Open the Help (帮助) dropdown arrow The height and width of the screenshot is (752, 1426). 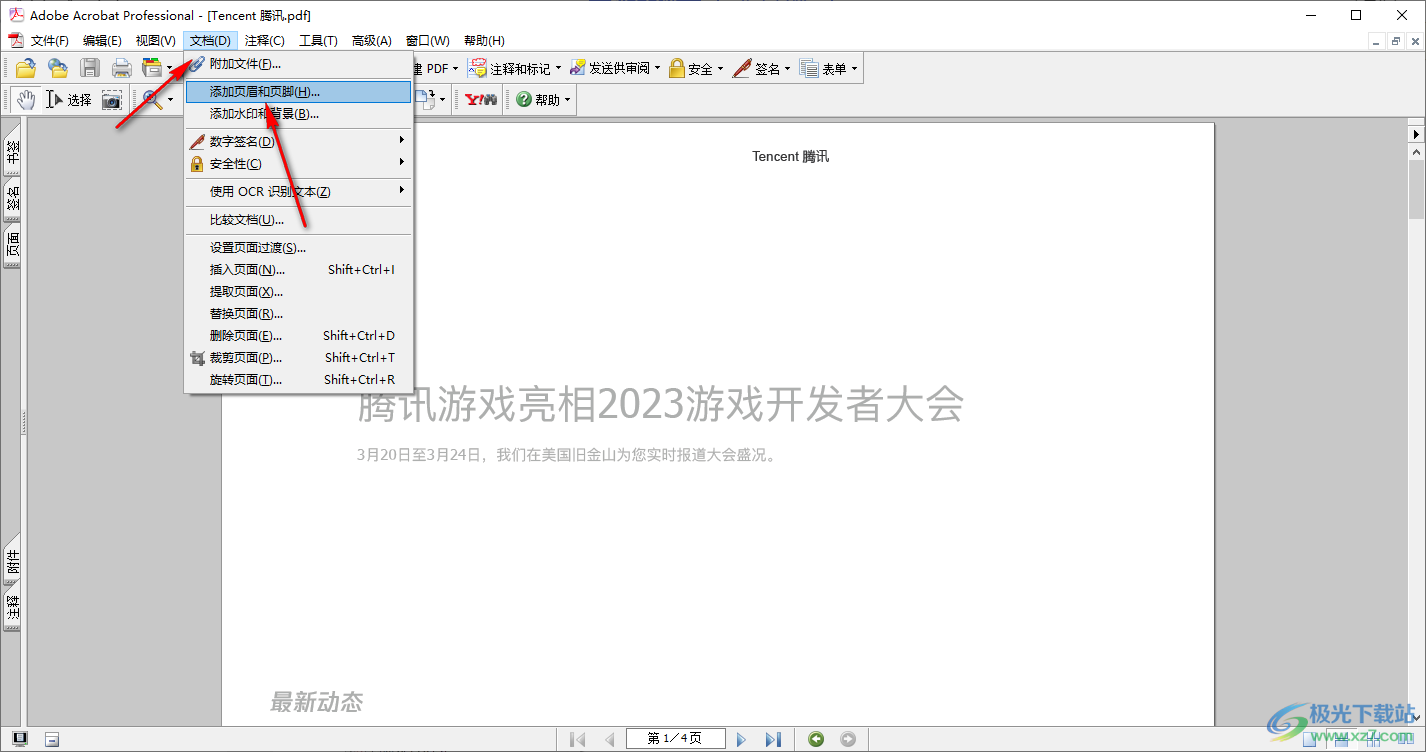567,100
